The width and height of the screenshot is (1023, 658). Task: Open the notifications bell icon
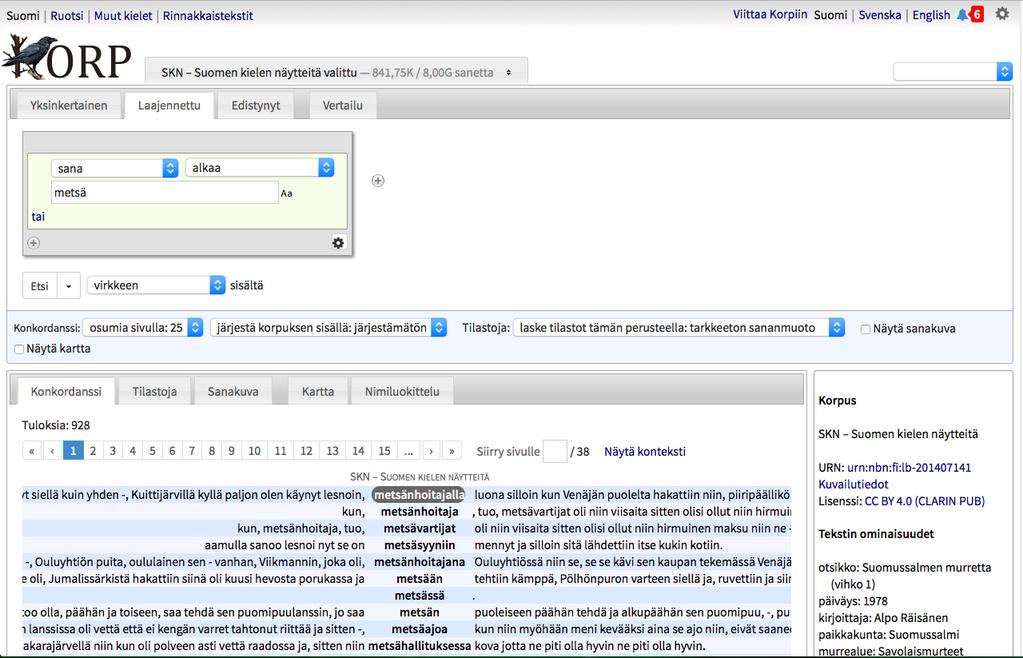point(962,14)
